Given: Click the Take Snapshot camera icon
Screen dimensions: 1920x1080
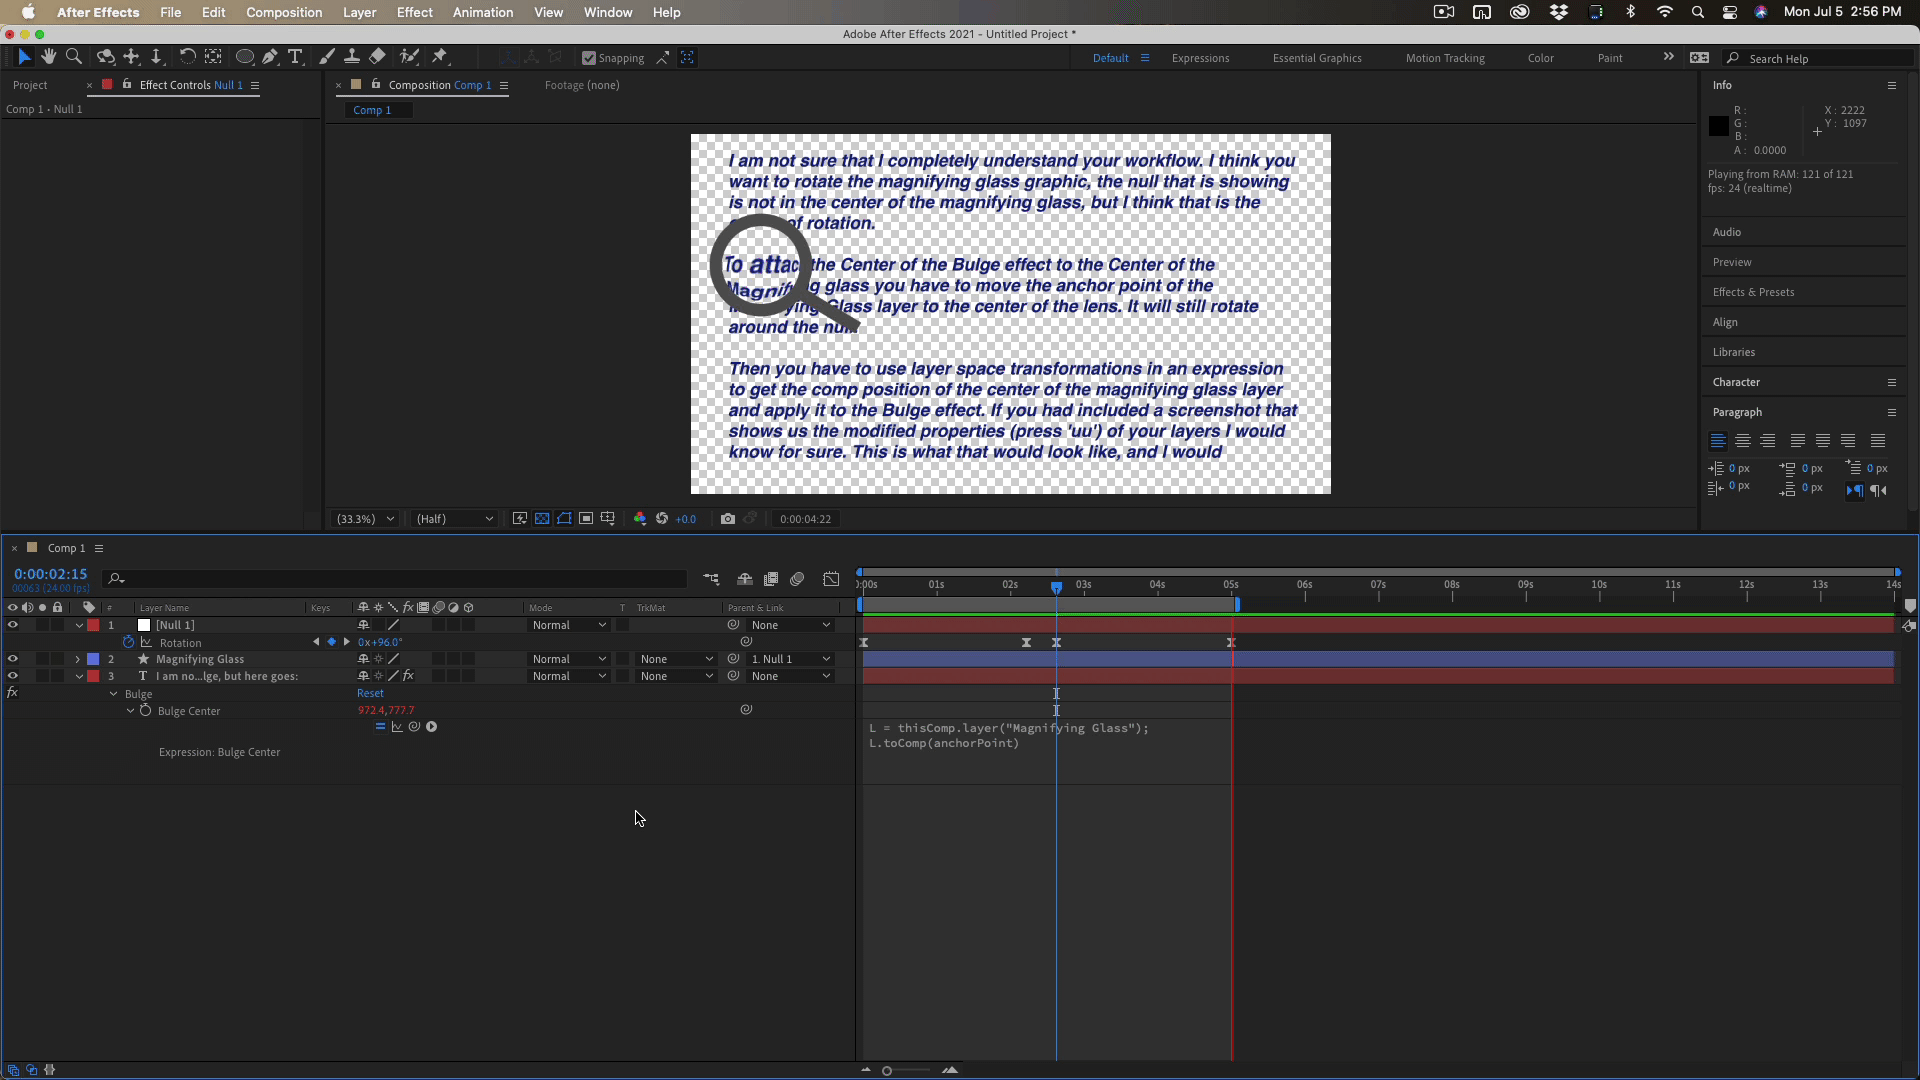Looking at the screenshot, I should click(728, 519).
